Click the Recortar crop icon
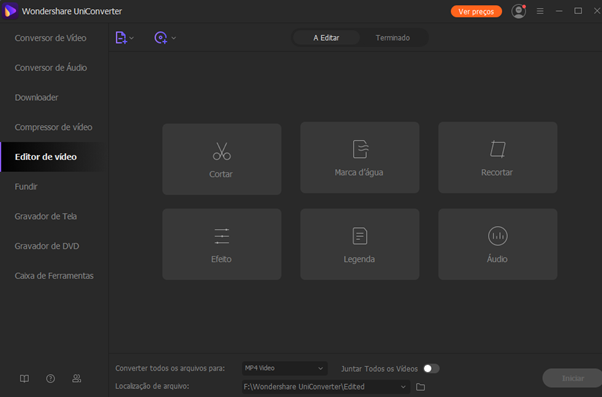This screenshot has height=397, width=602. pos(498,149)
